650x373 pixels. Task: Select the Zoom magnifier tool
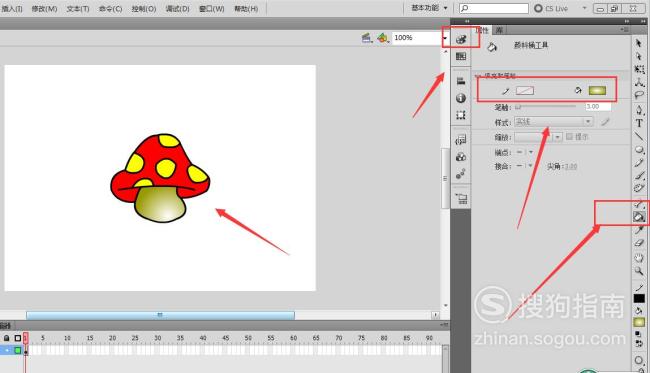[x=639, y=271]
